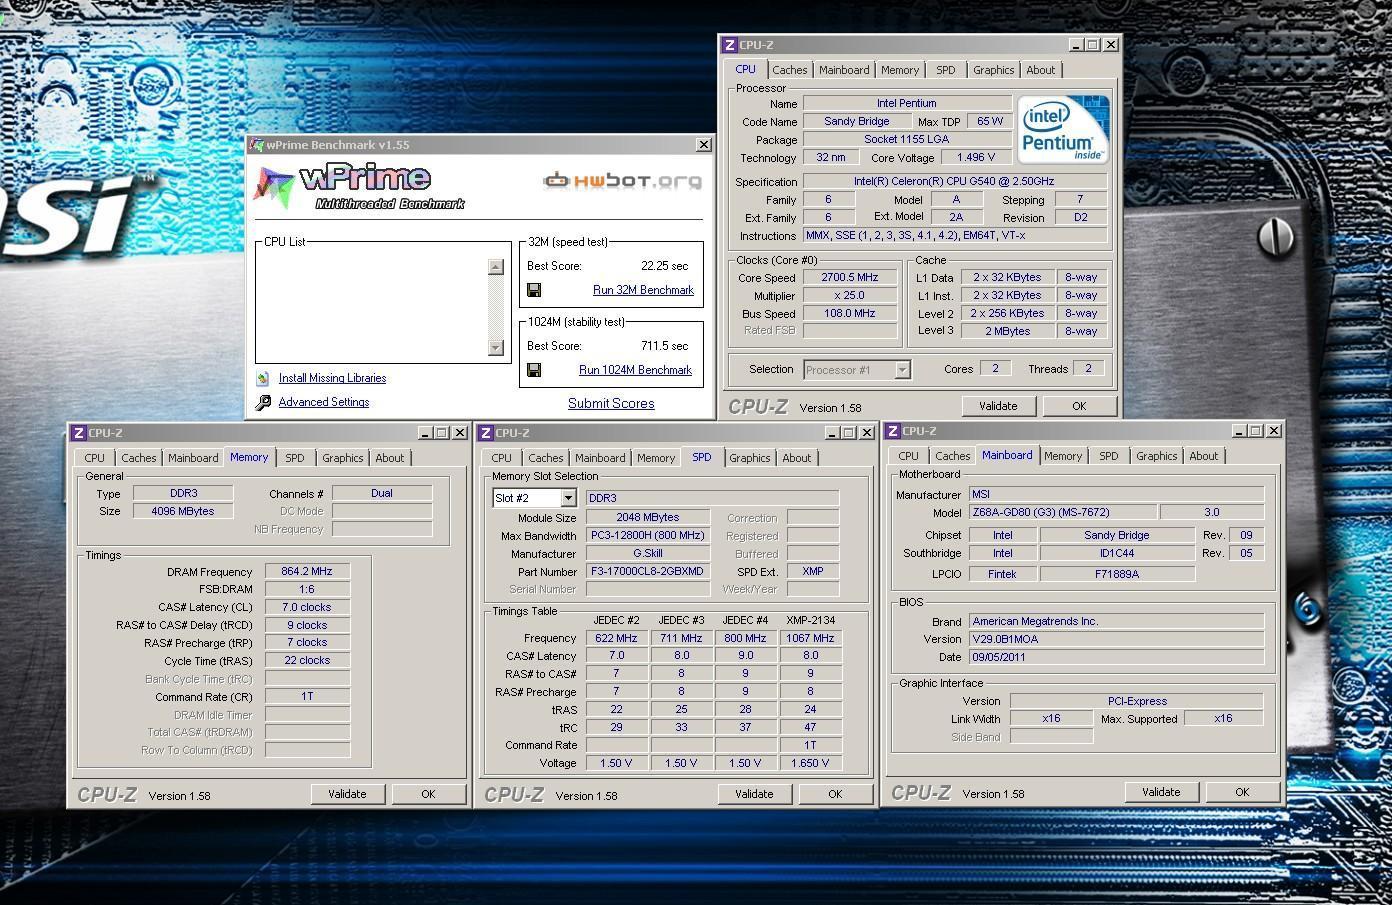
Task: Click Memory Size 4096 MBytes value
Action: click(183, 511)
